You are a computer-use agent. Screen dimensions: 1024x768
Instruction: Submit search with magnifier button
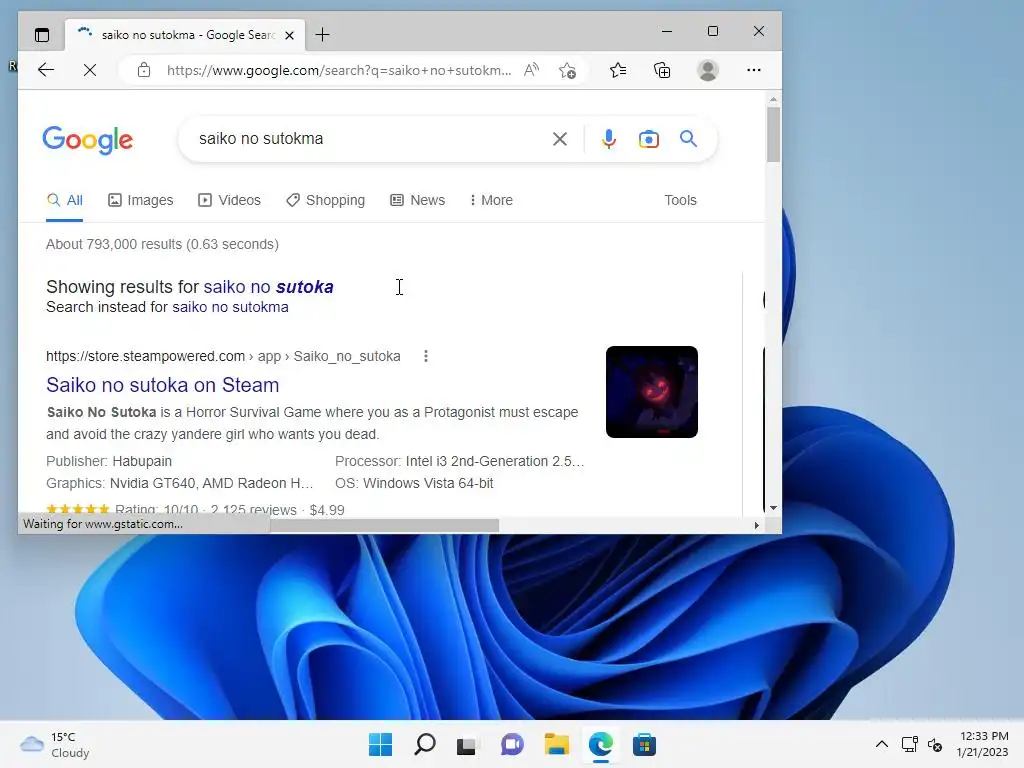pos(688,138)
